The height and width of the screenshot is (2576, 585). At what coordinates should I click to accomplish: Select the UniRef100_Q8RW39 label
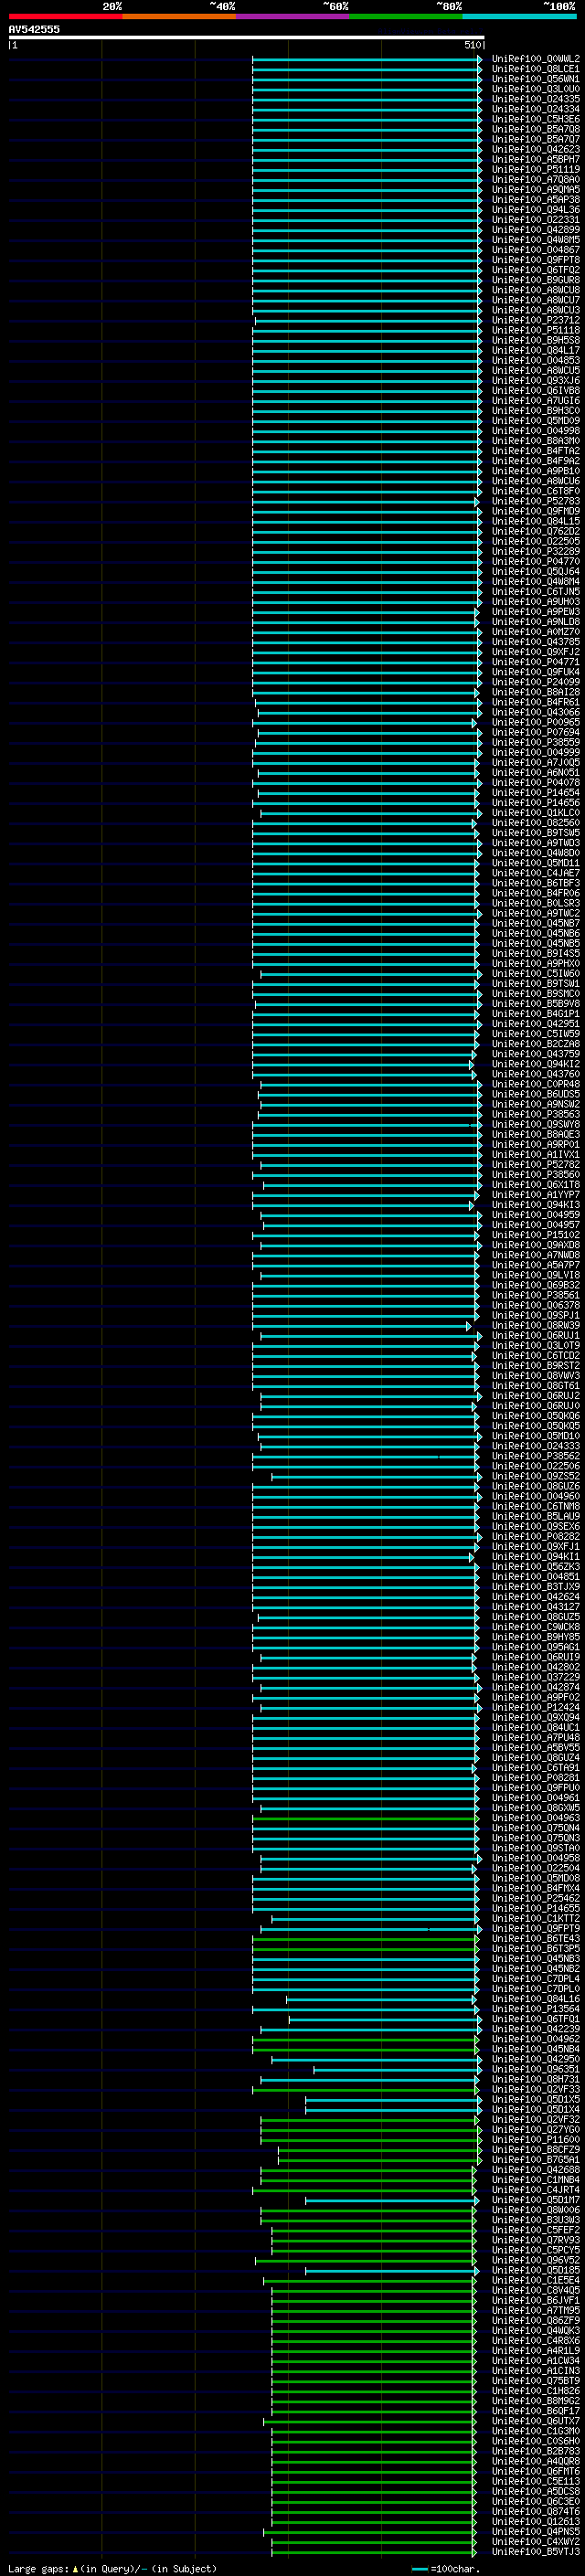[535, 1326]
